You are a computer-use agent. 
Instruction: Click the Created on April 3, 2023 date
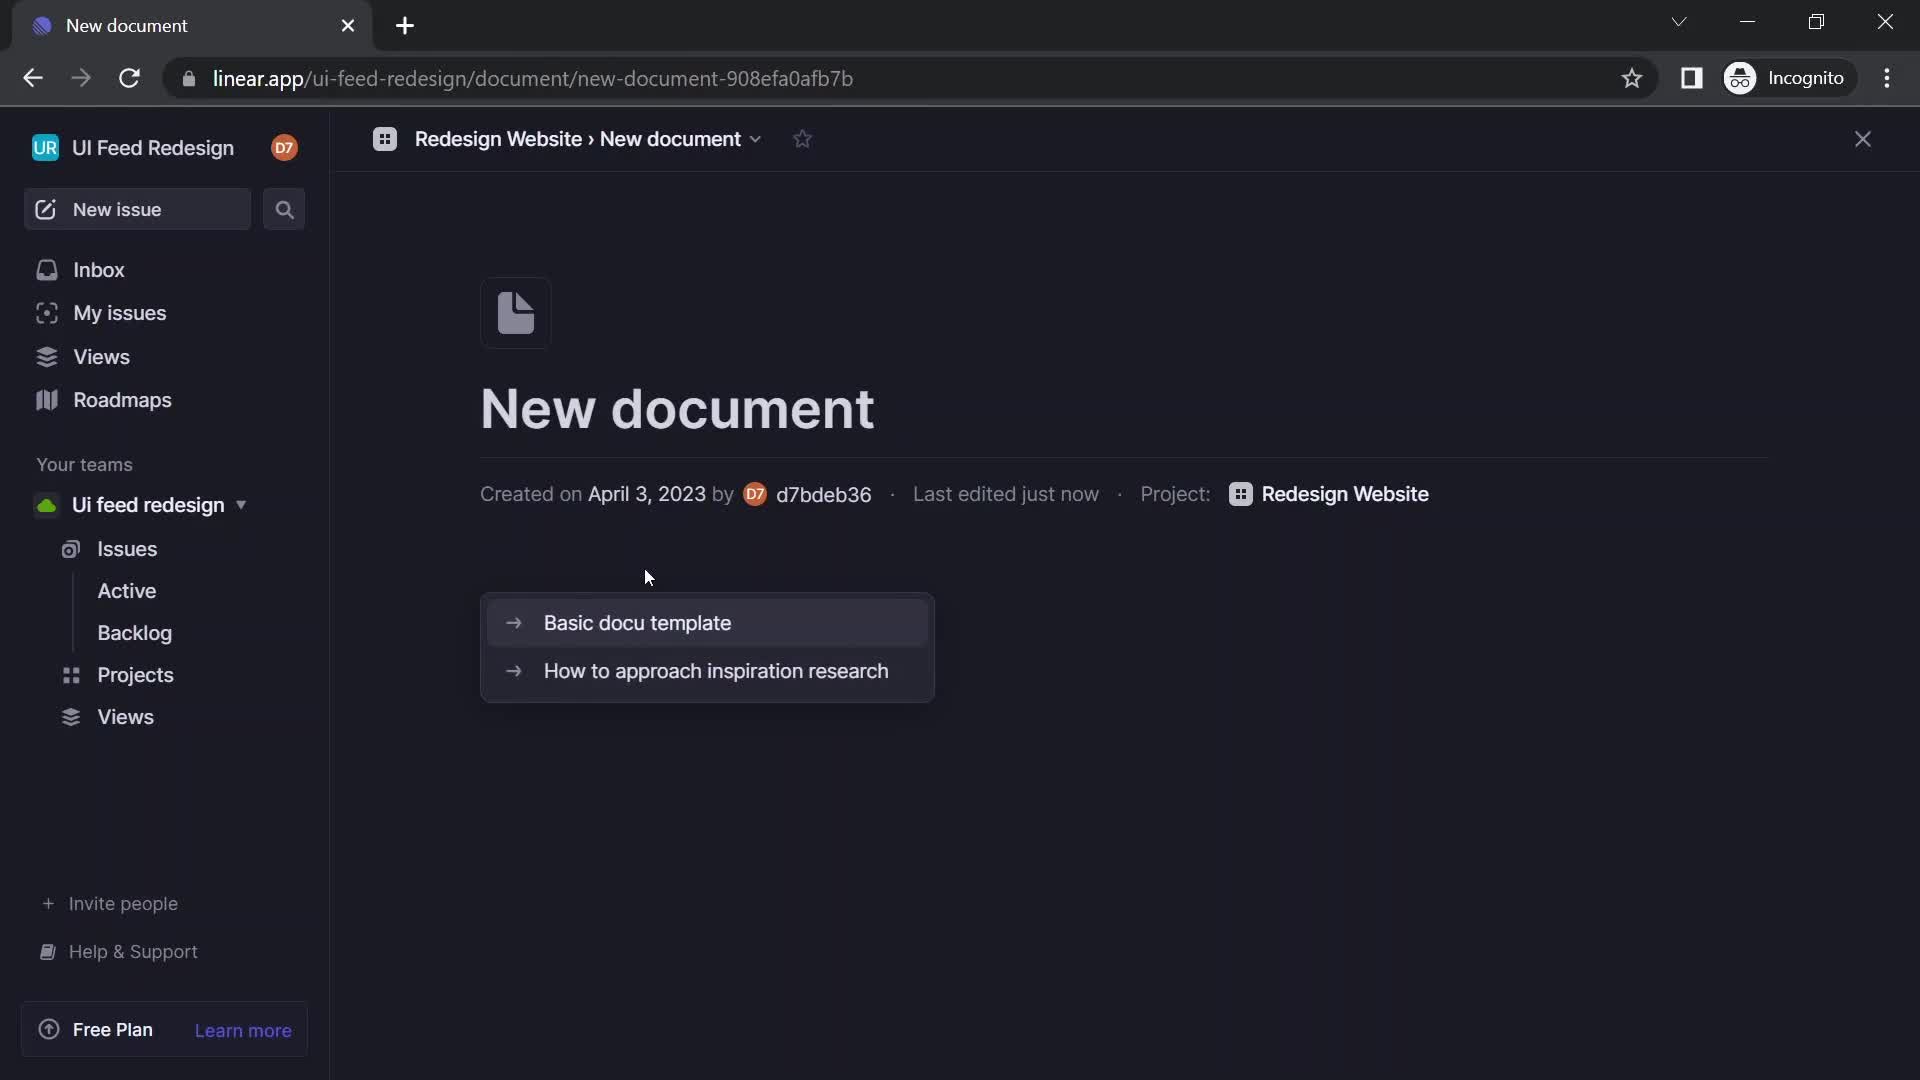[x=647, y=495]
